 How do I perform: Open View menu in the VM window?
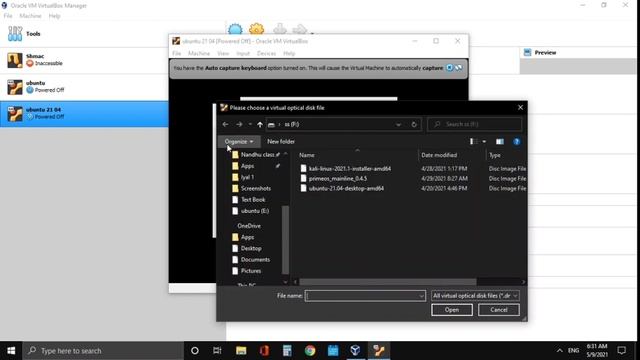223,53
